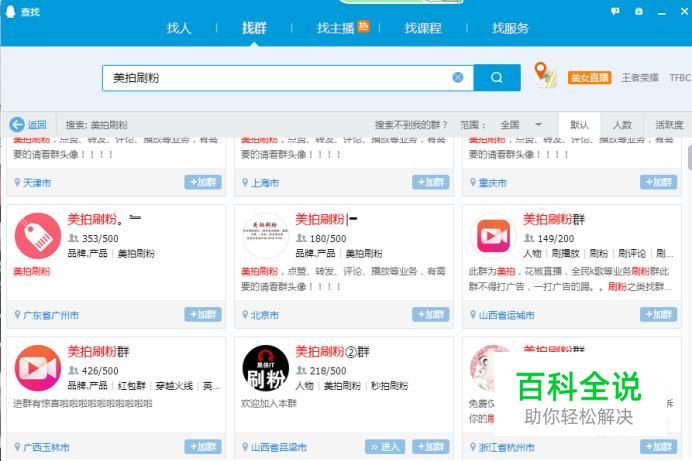This screenshot has width=692, height=461.
Task: Join the 上海市 group with +加群
Action: pos(431,182)
